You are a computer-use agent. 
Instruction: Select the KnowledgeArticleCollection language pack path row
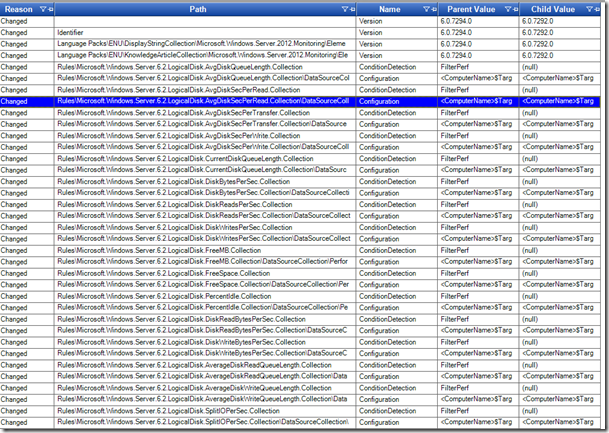[205, 56]
